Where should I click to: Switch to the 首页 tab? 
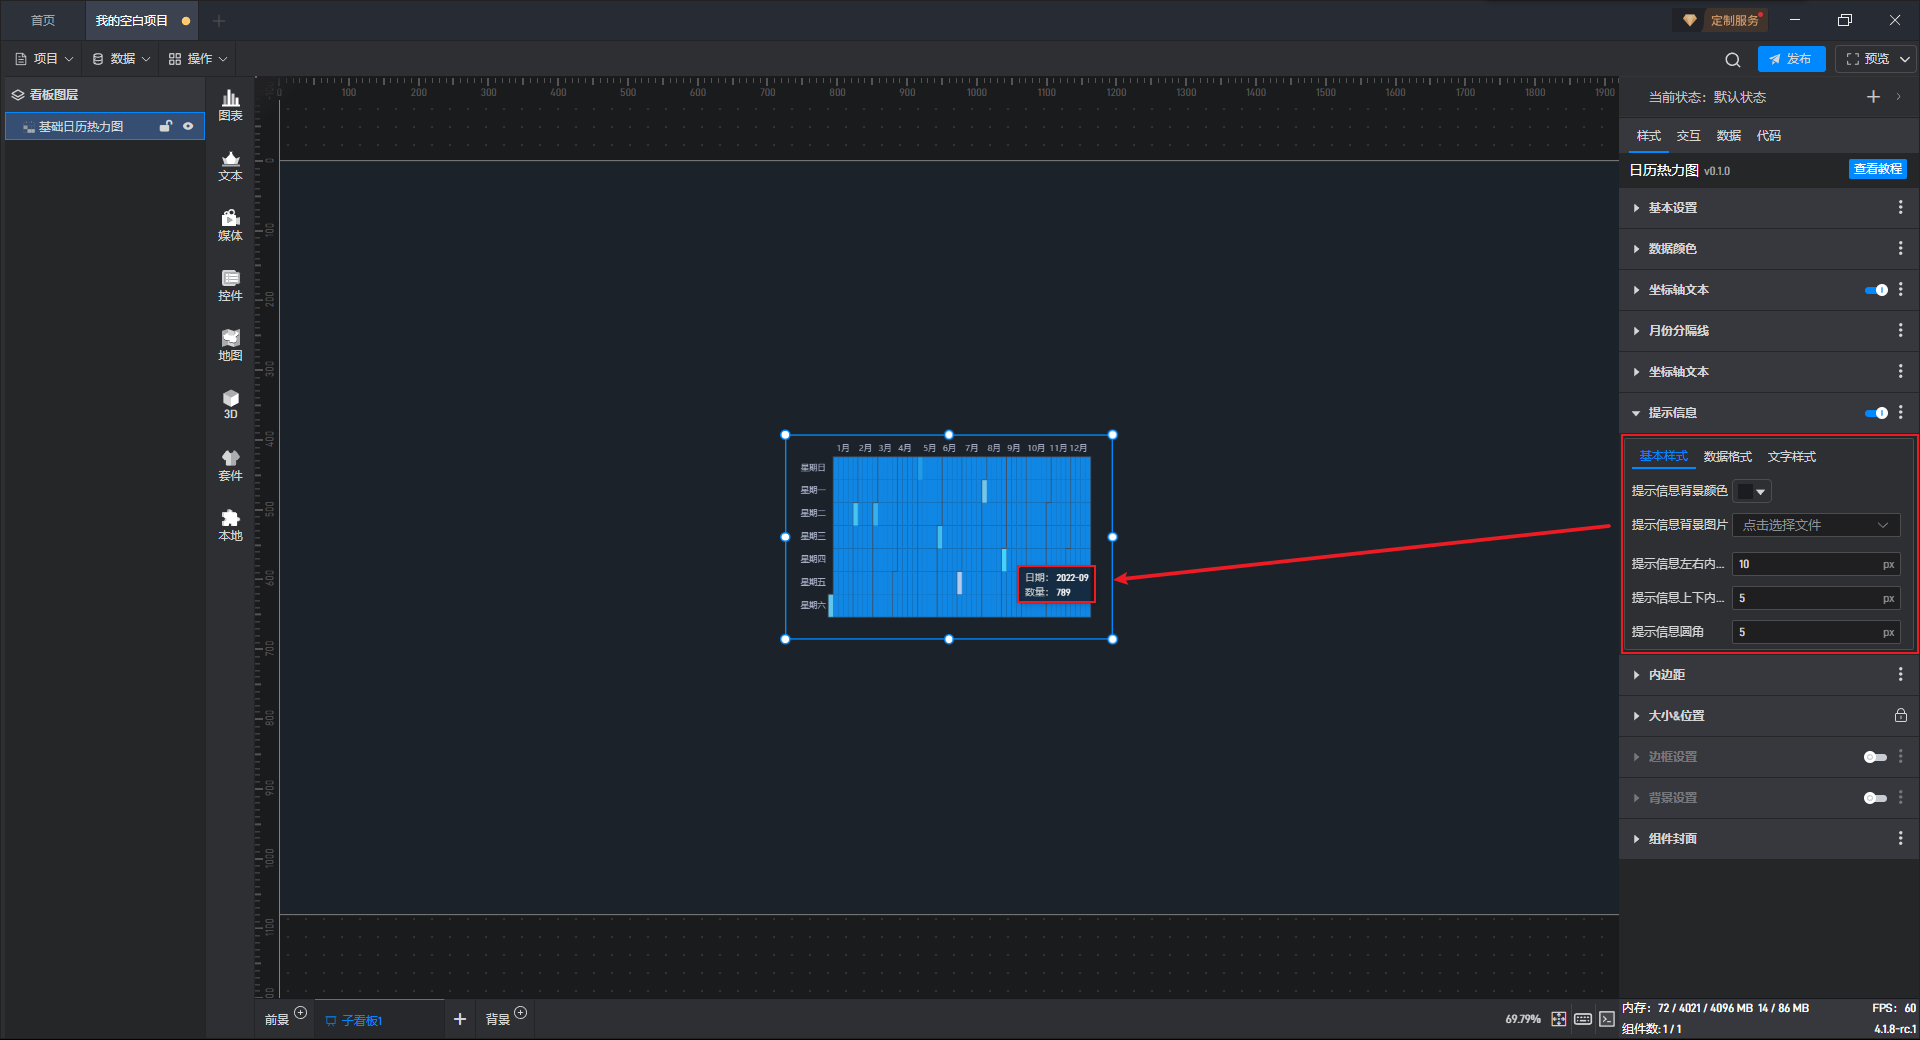(x=43, y=20)
